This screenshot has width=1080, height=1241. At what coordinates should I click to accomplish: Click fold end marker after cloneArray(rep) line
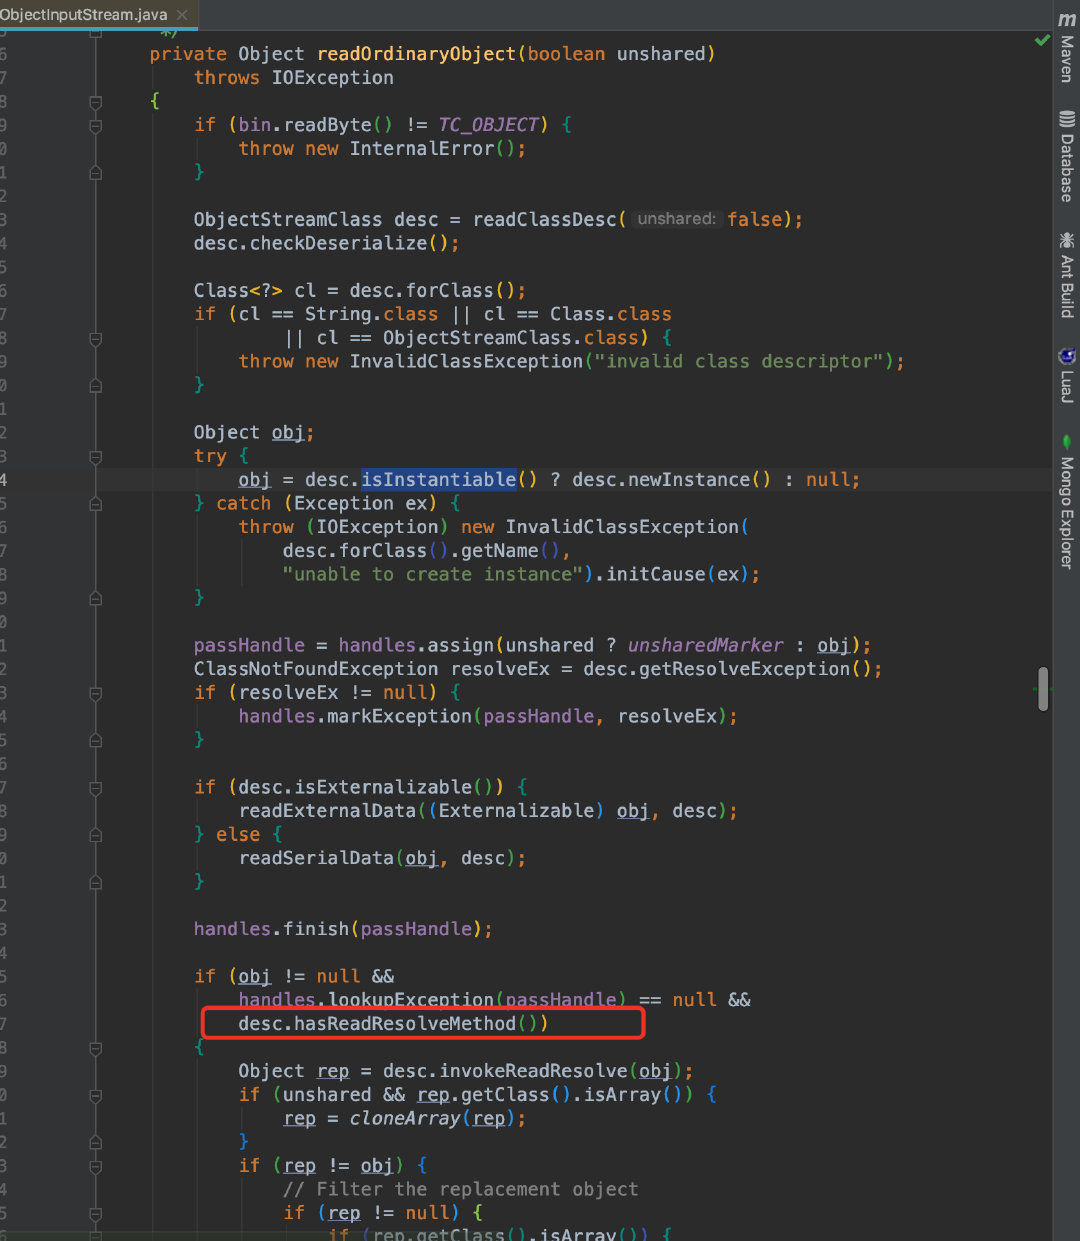coord(96,1143)
